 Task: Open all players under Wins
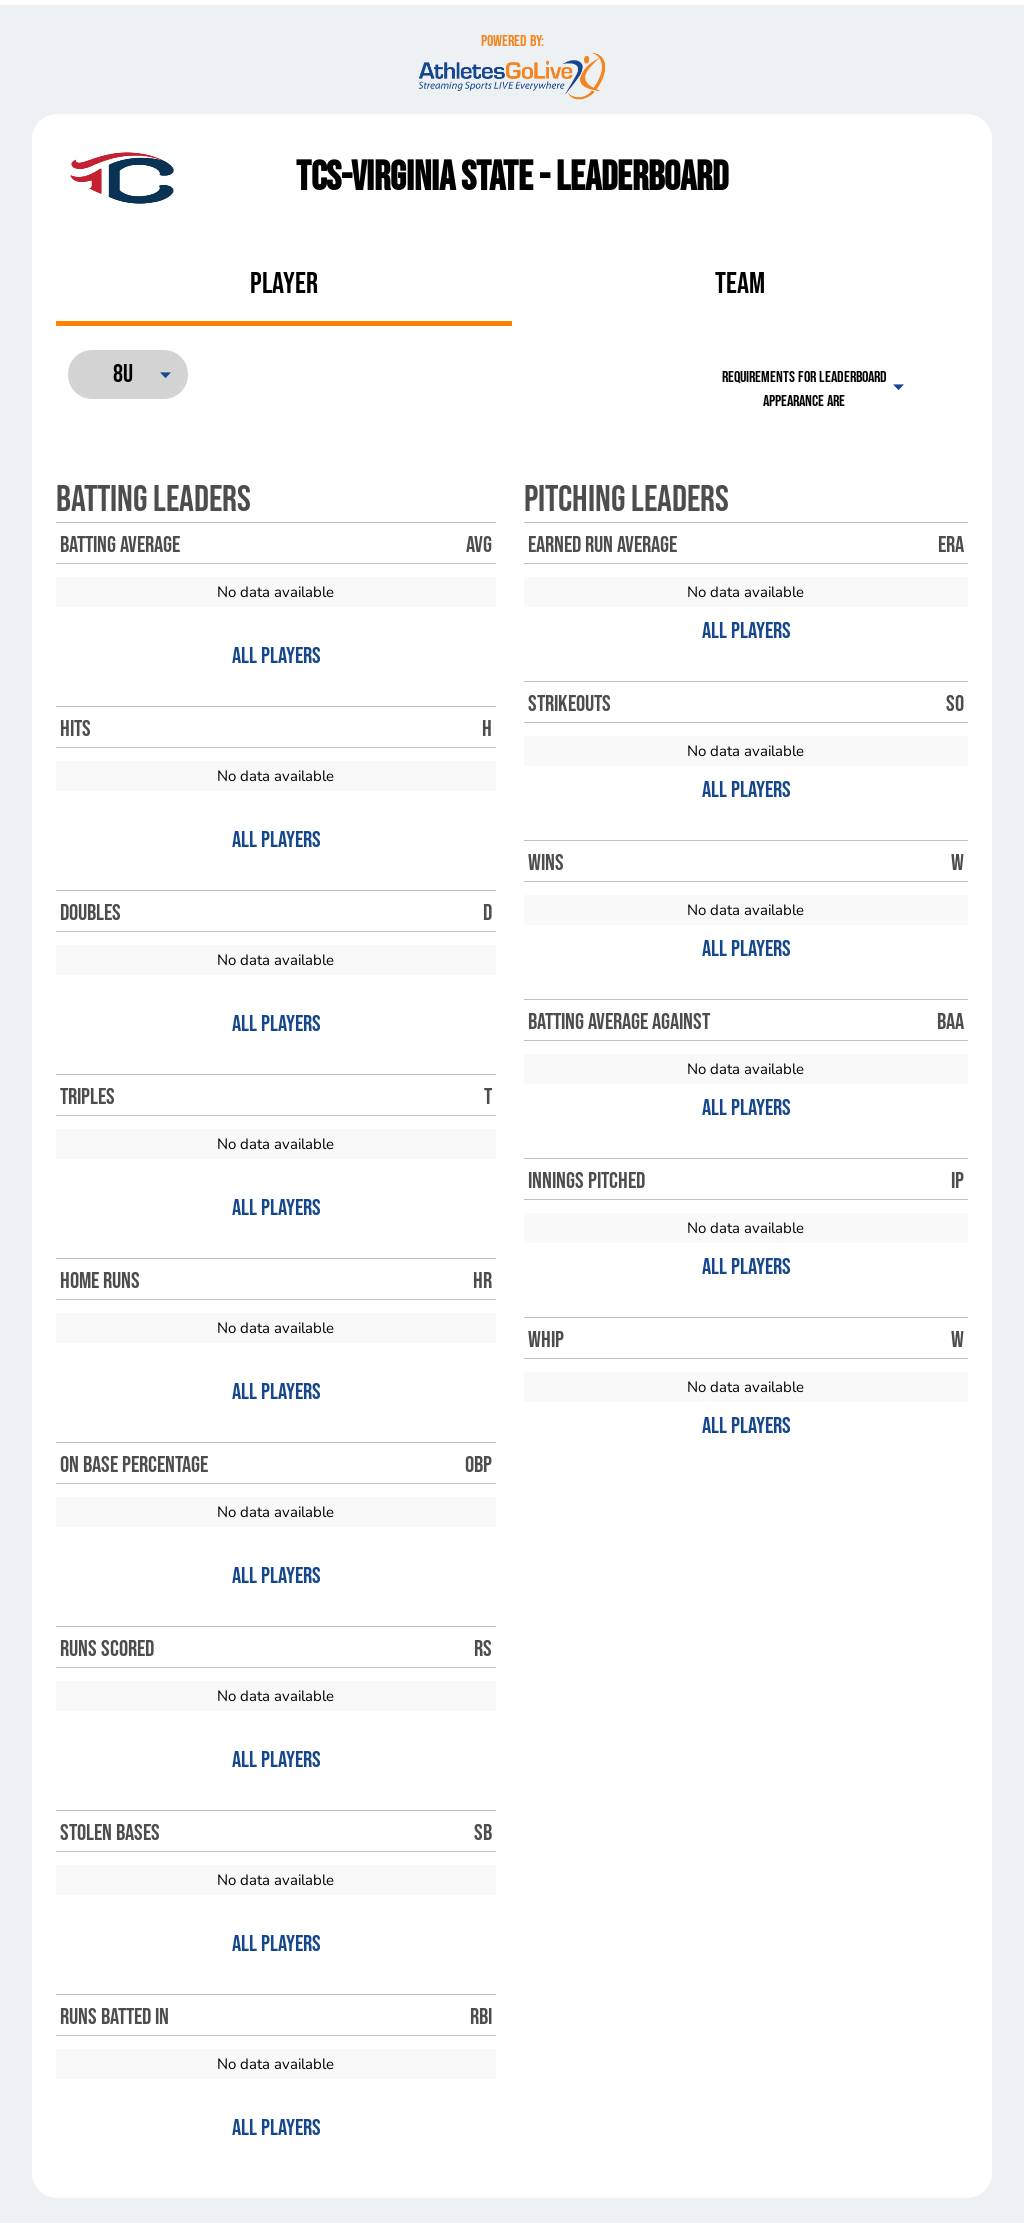[746, 949]
